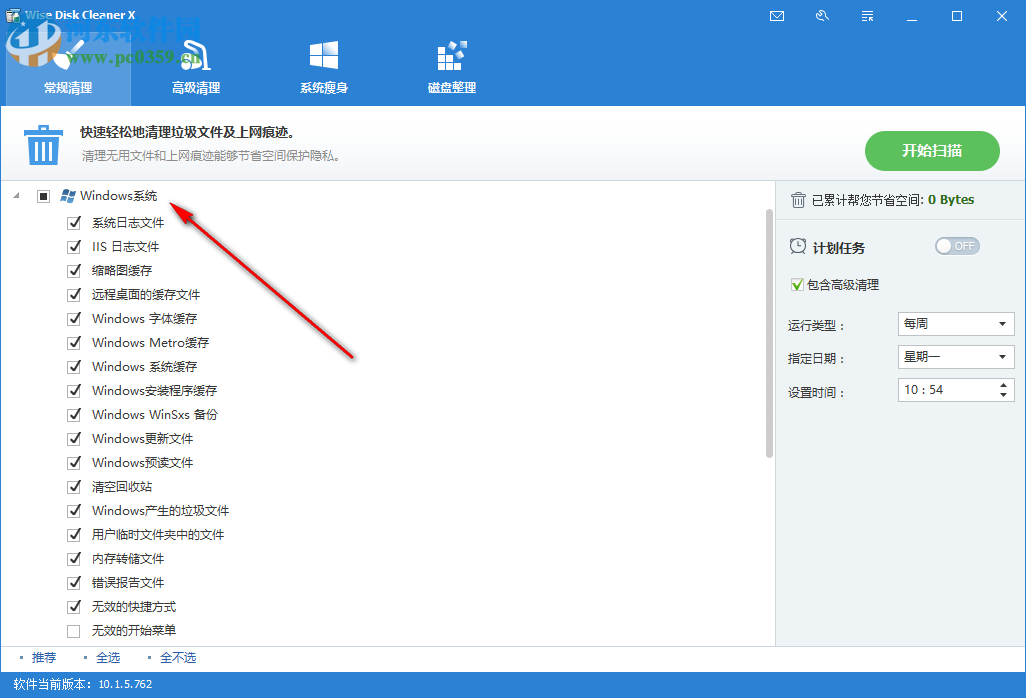
Task: Uncheck Windows 系统缓存 checkbox
Action: [74, 367]
